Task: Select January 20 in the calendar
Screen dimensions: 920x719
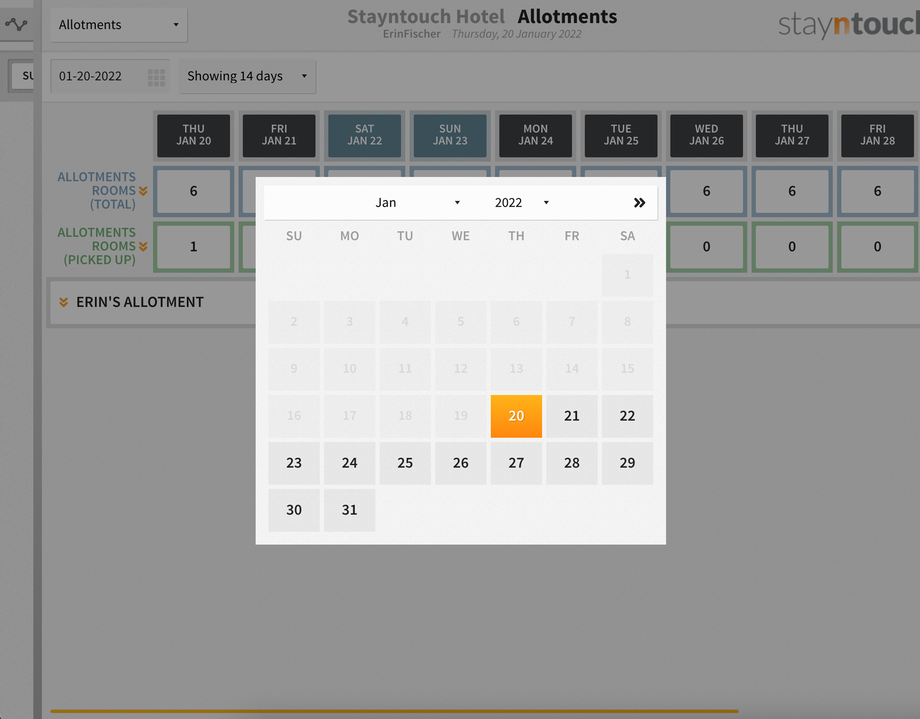Action: tap(516, 416)
